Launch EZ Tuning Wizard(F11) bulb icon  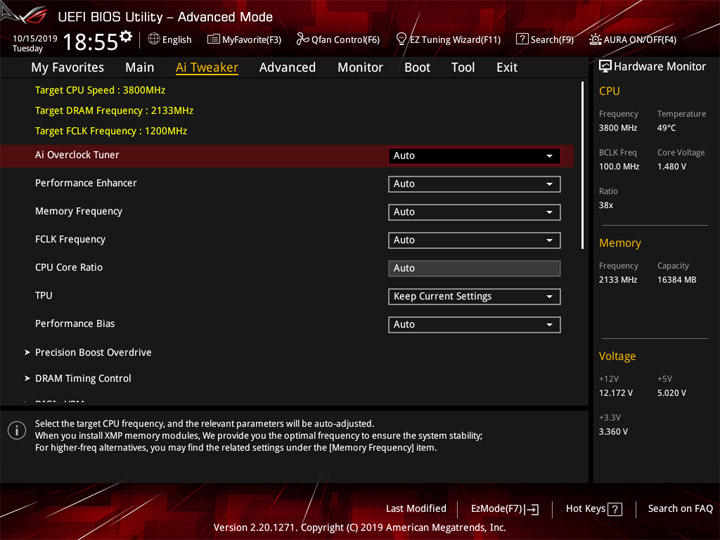point(401,39)
